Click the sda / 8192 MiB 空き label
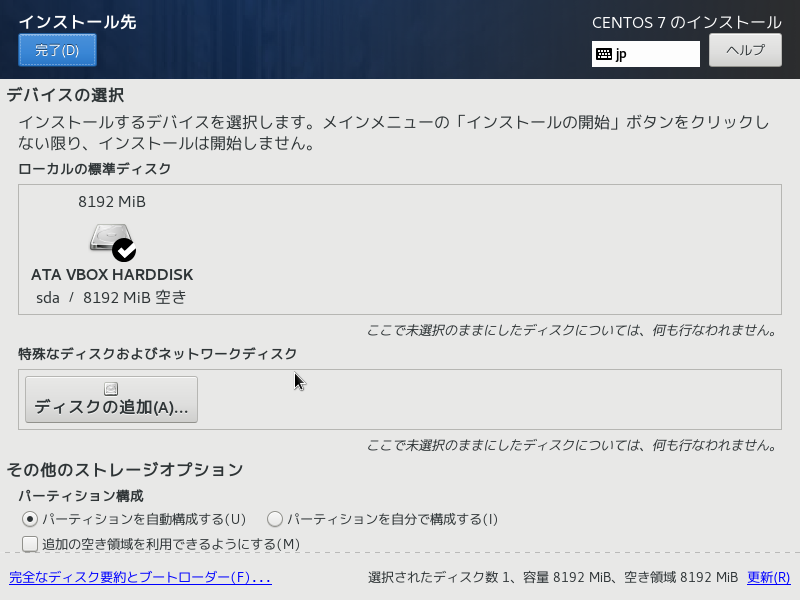This screenshot has width=800, height=600. click(x=112, y=297)
